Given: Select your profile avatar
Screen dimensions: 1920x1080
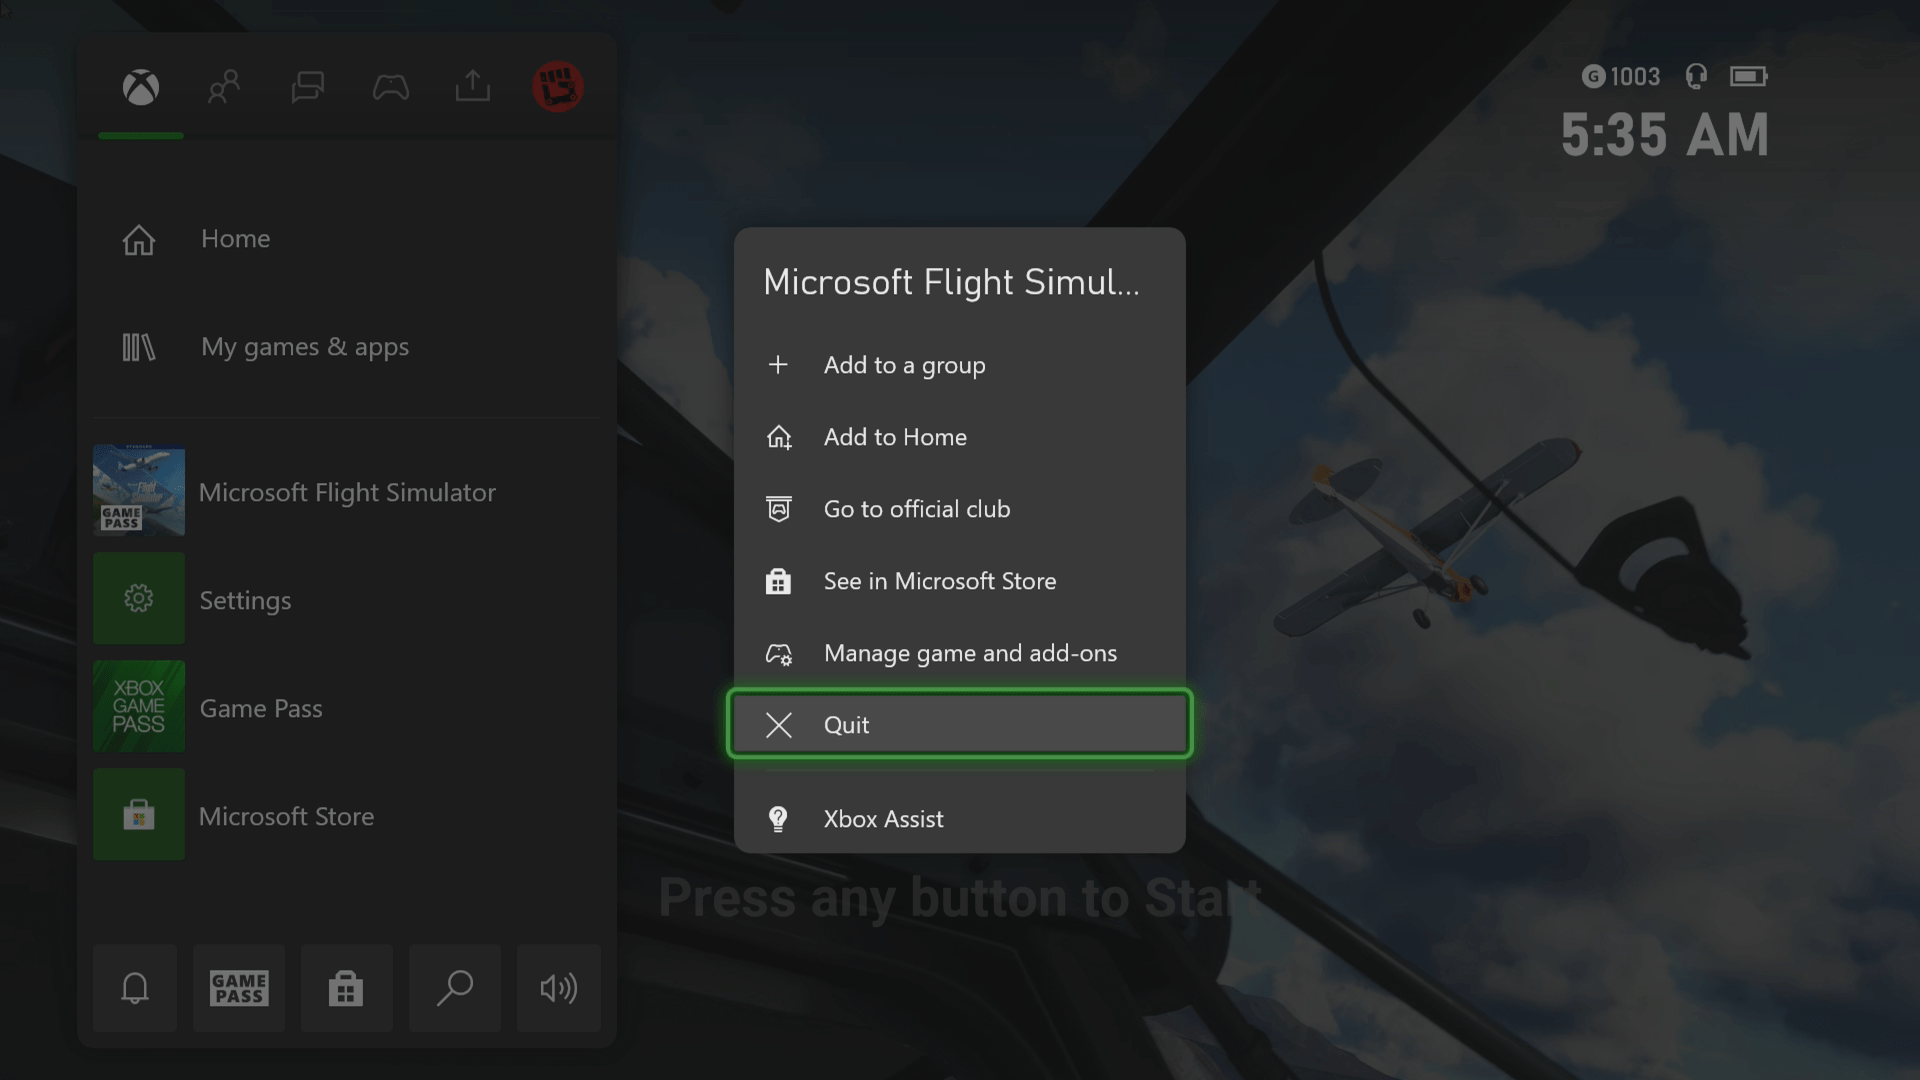Looking at the screenshot, I should (x=557, y=87).
